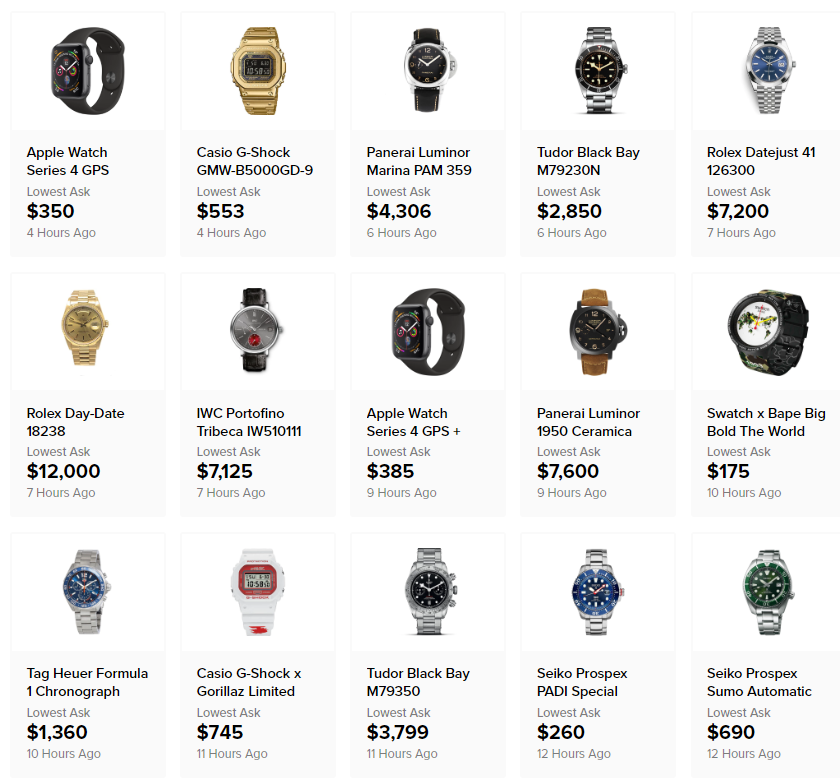This screenshot has width=840, height=778.
Task: Open Swatch x Bape Big Bold watch image
Action: [768, 332]
